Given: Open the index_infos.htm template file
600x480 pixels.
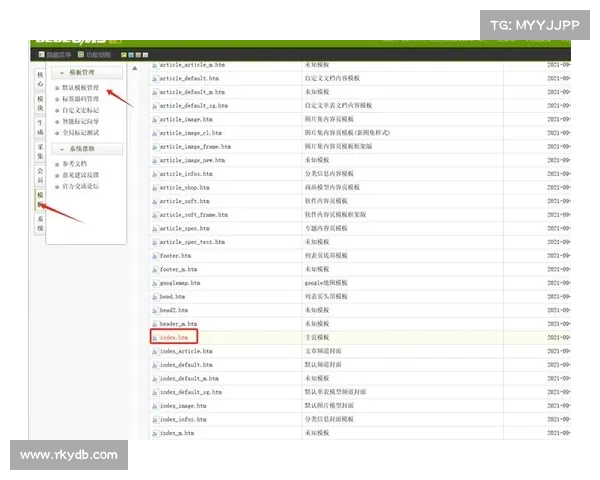Looking at the screenshot, I should point(183,420).
